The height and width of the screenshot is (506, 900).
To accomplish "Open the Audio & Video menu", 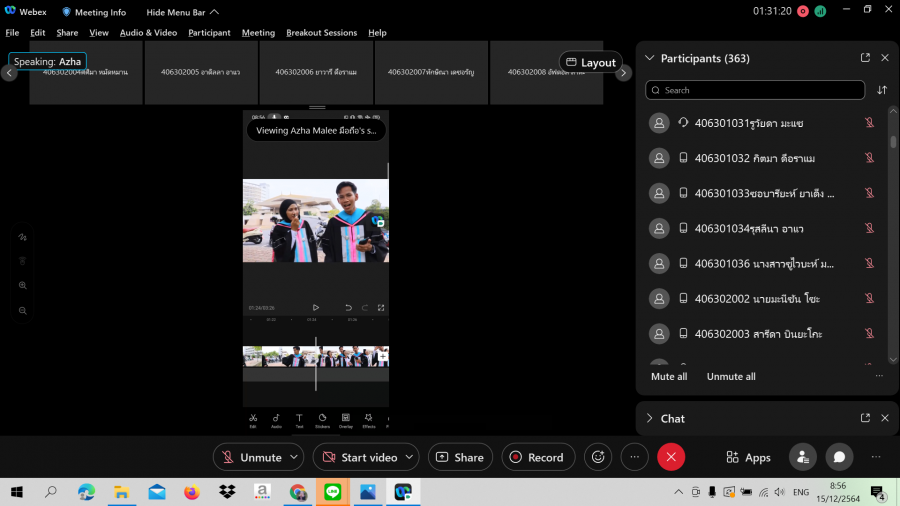I will click(148, 33).
